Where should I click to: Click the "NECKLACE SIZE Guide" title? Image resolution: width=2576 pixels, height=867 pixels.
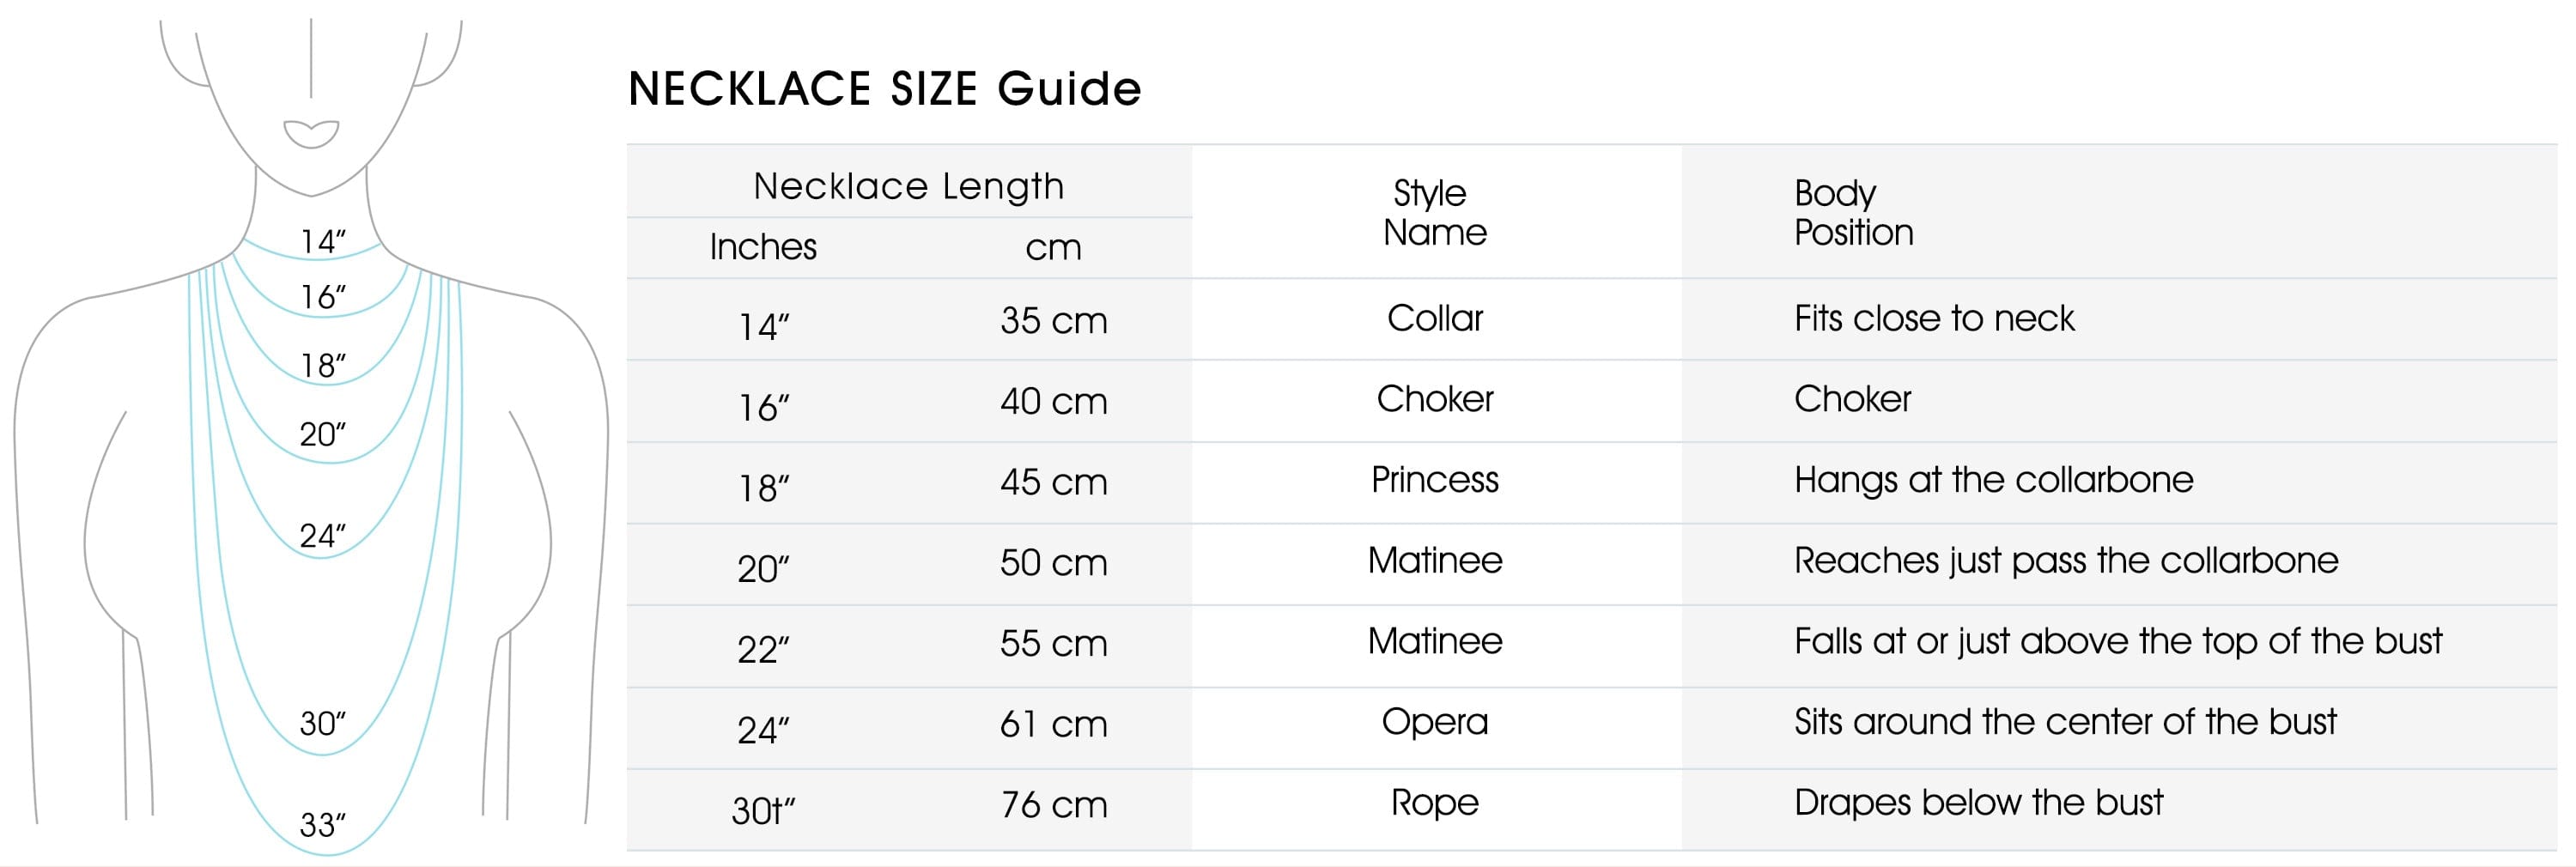click(884, 89)
